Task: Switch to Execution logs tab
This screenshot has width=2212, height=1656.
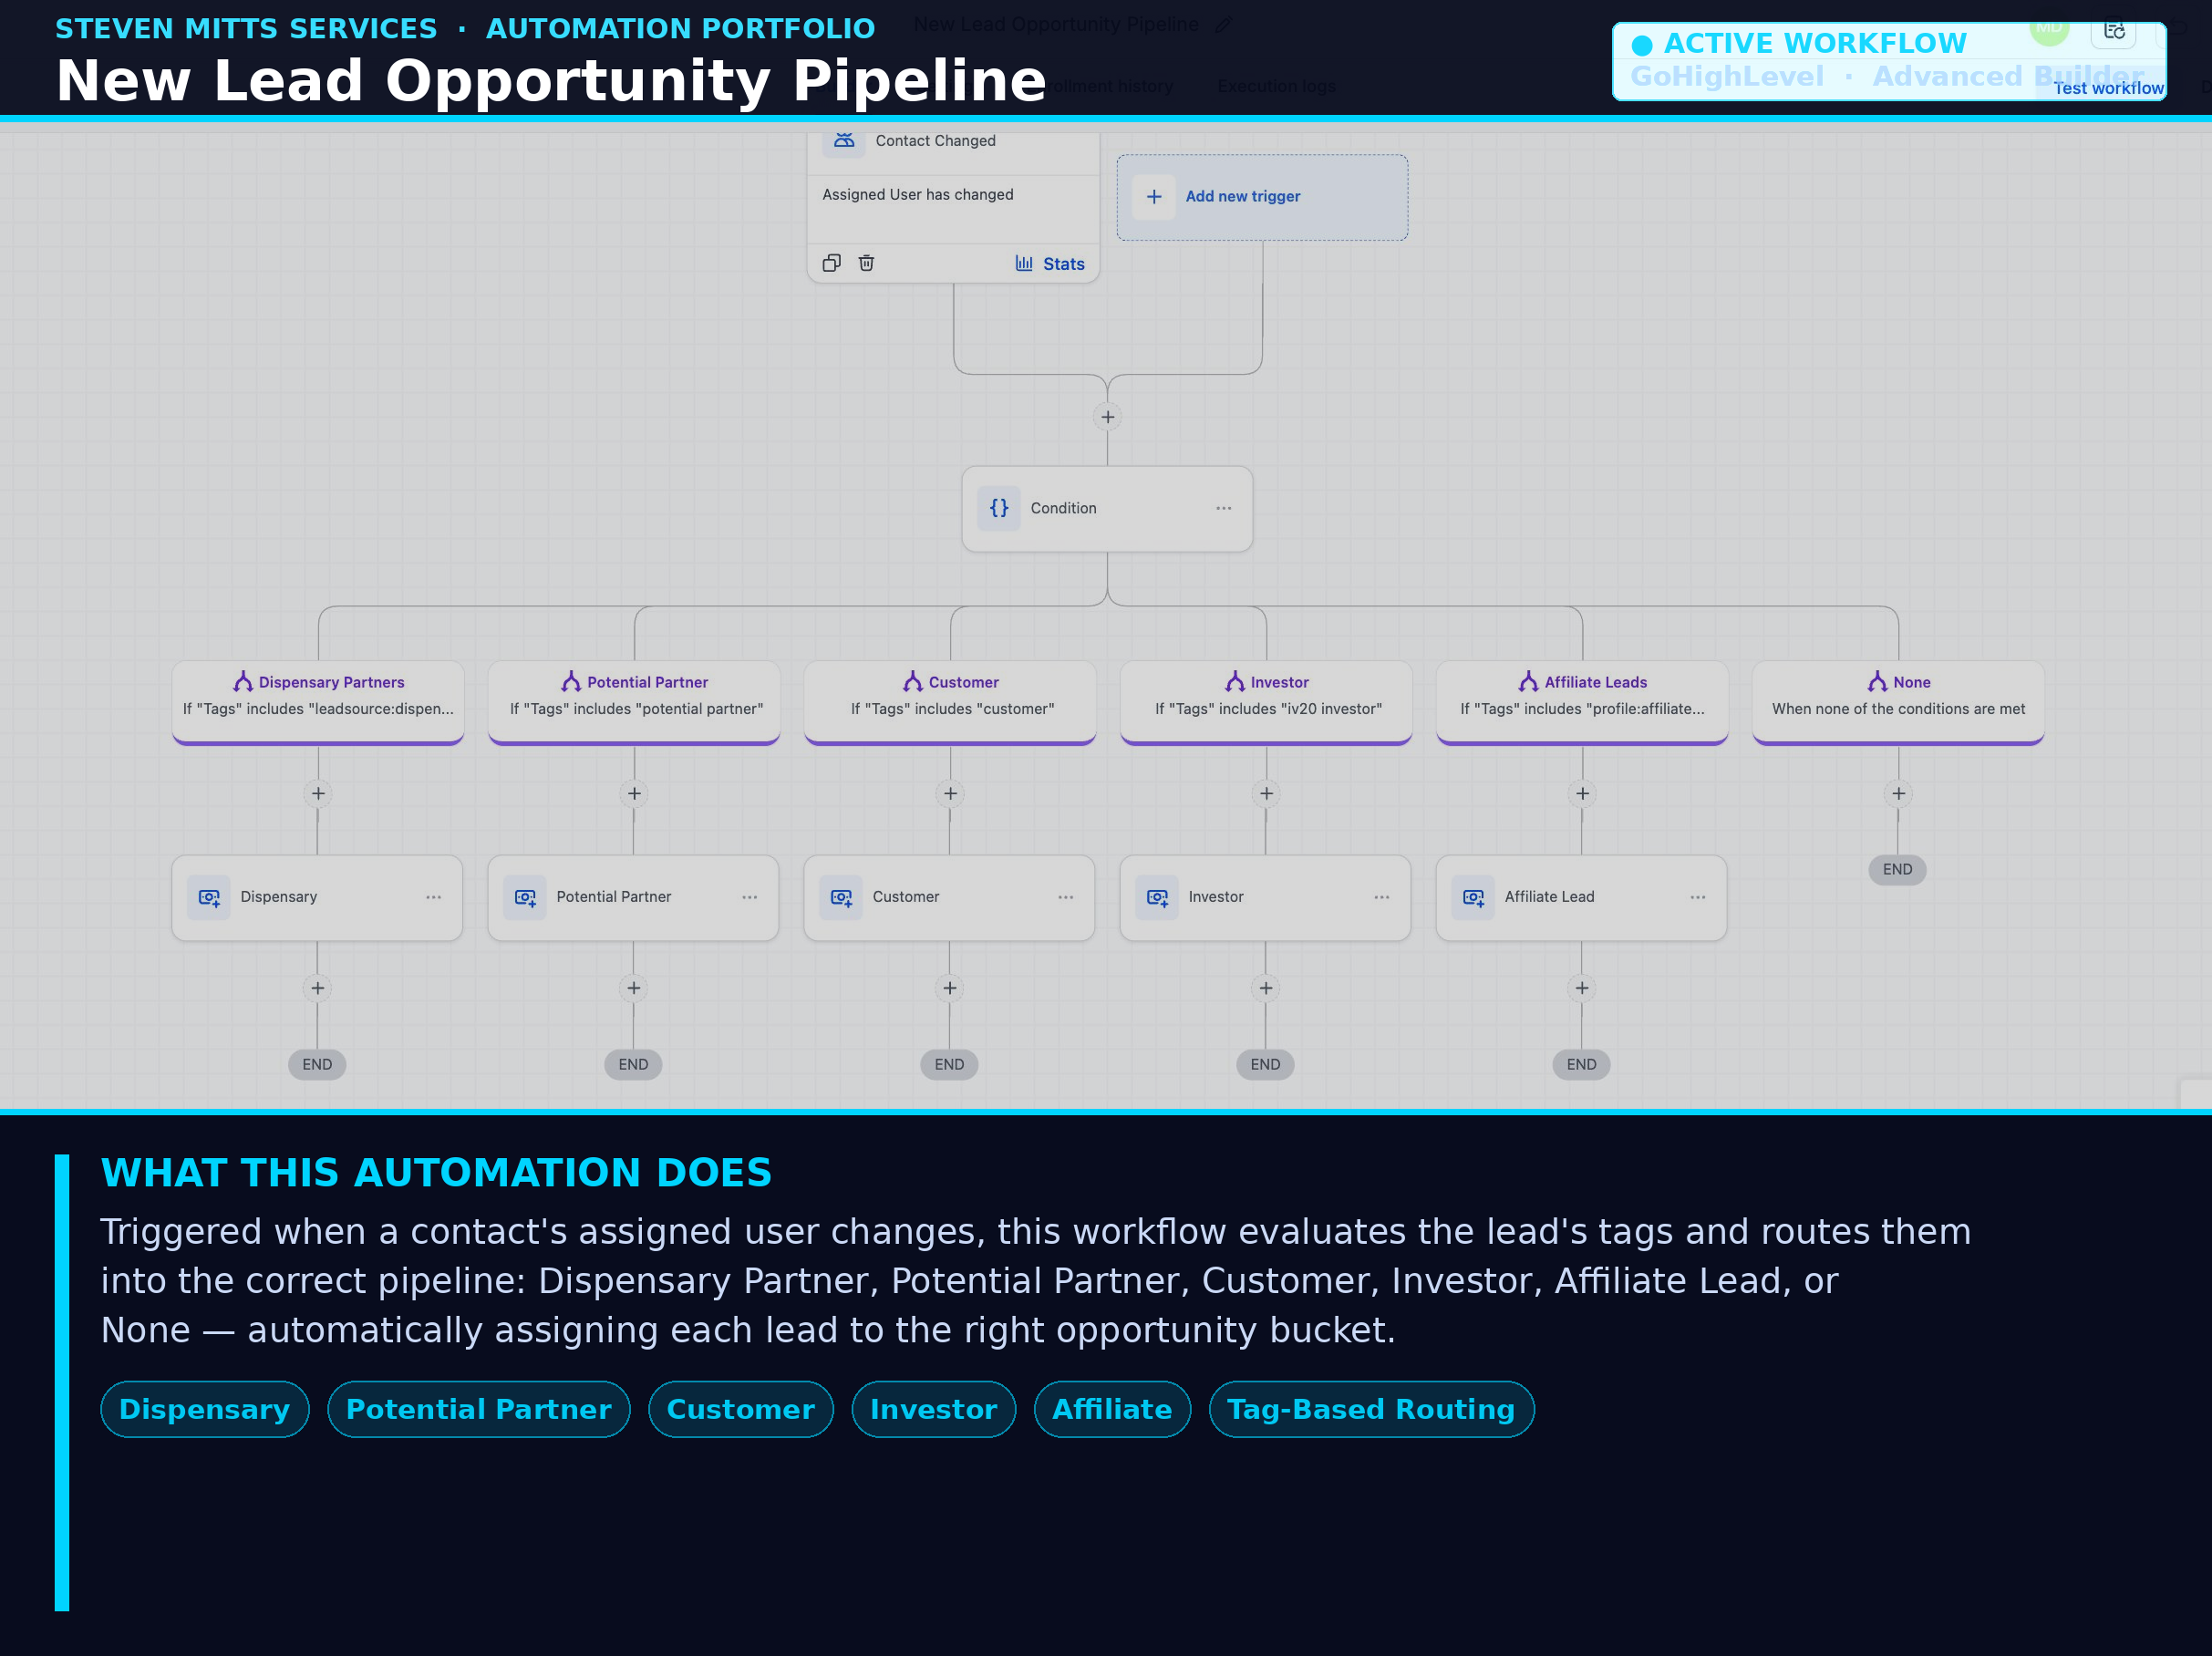Action: (1276, 86)
